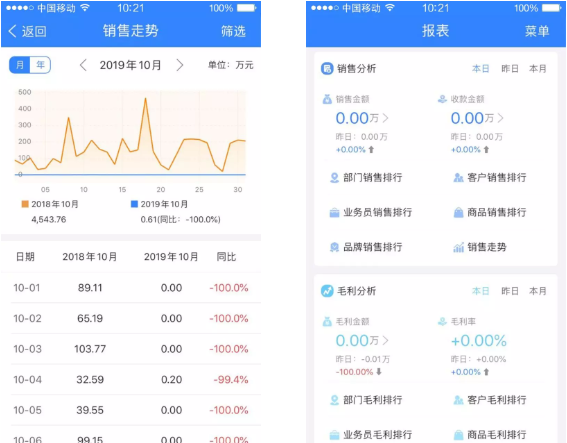This screenshot has height=443, width=567.
Task: Switch the period toggle to 月
Action: point(20,65)
